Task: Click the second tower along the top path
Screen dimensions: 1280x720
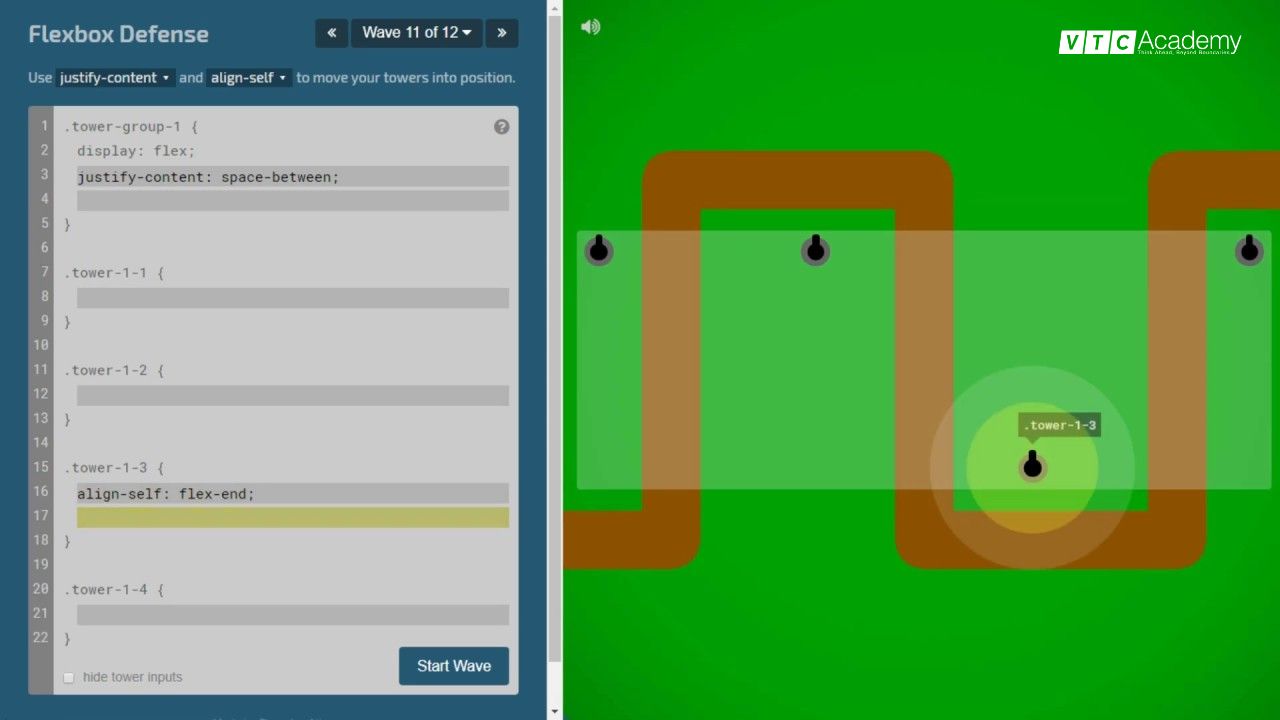Action: click(x=815, y=250)
